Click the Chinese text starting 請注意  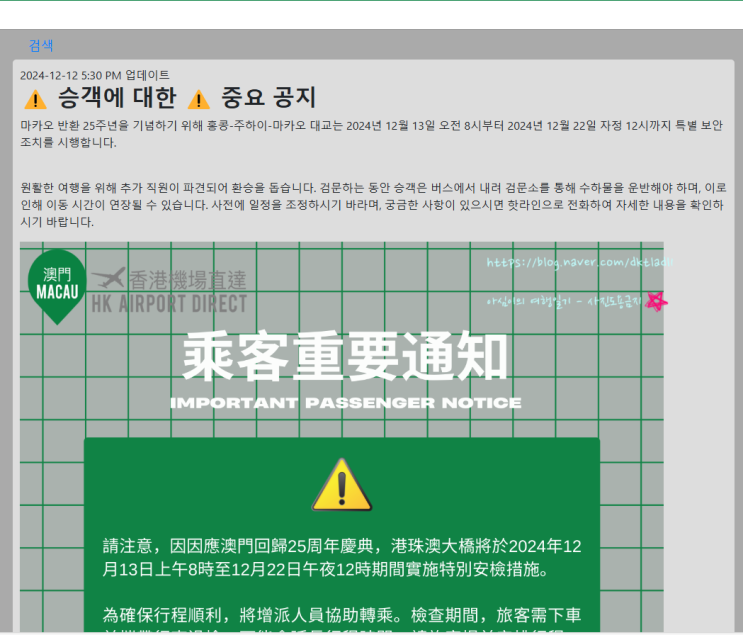[x=342, y=558]
